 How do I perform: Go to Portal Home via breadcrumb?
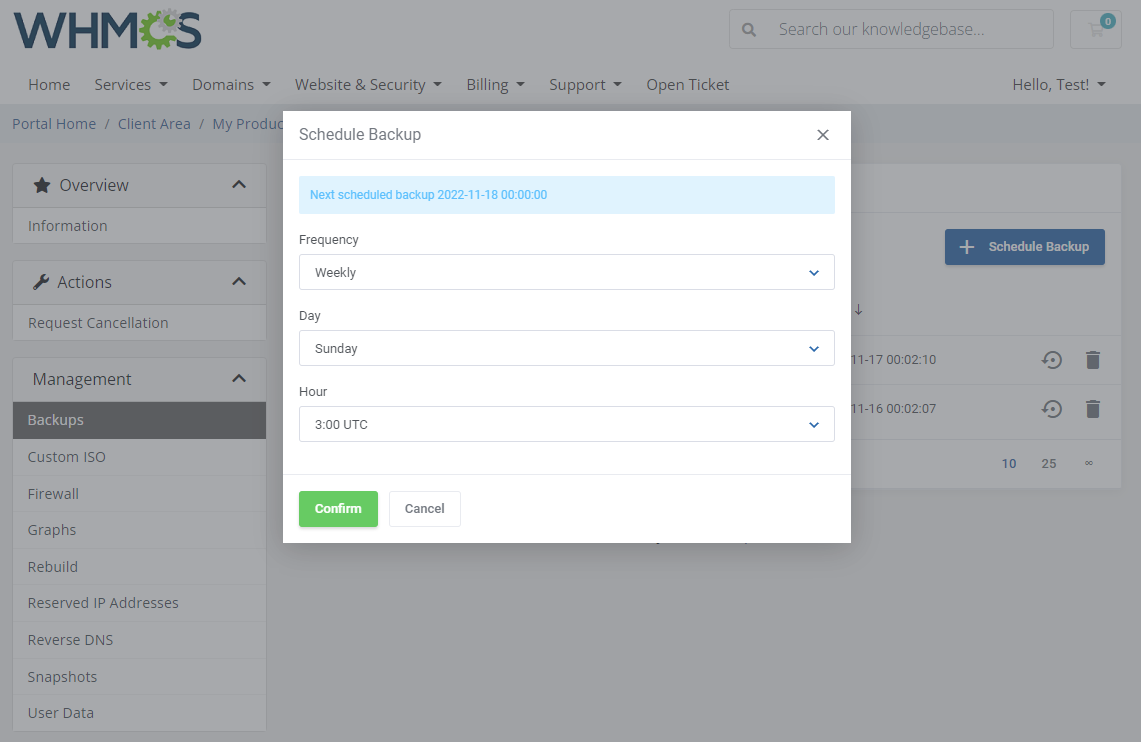click(x=54, y=123)
